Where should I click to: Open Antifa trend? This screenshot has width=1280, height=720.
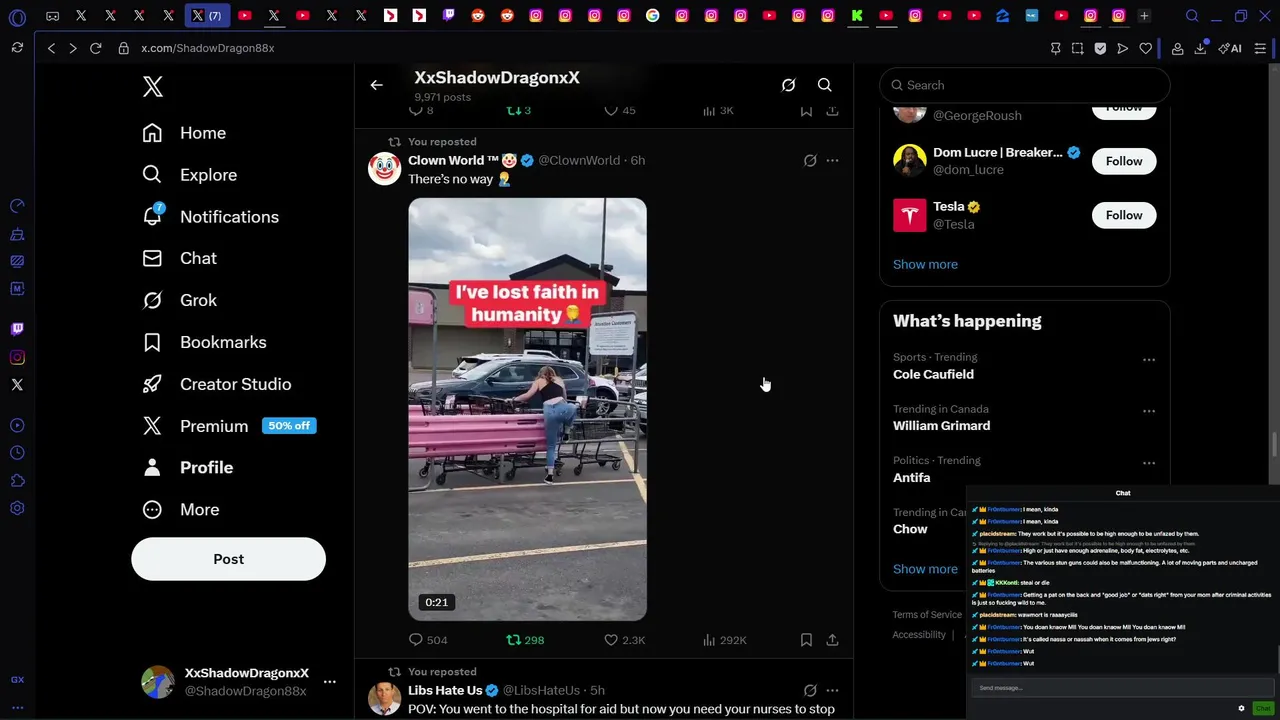pyautogui.click(x=911, y=478)
